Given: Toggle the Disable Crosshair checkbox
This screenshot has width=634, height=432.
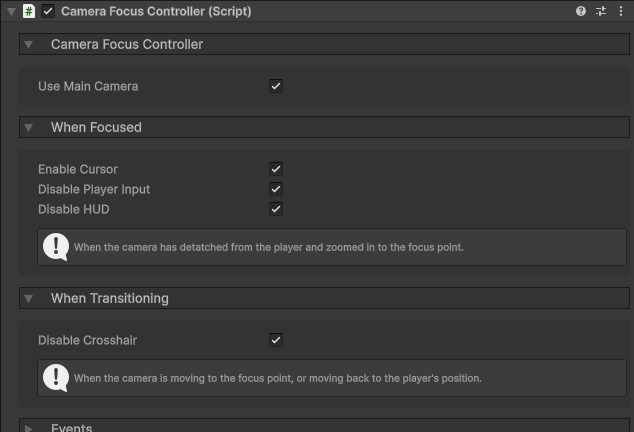Looking at the screenshot, I should point(276,340).
